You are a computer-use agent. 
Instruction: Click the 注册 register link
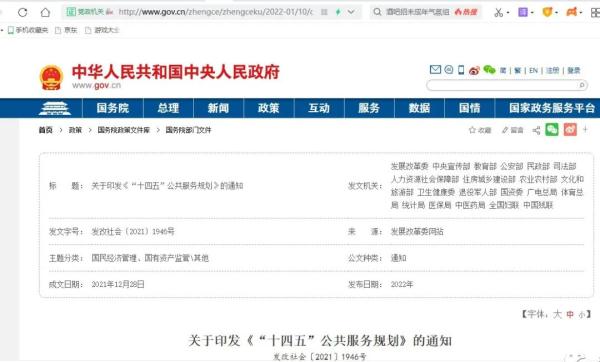point(552,70)
